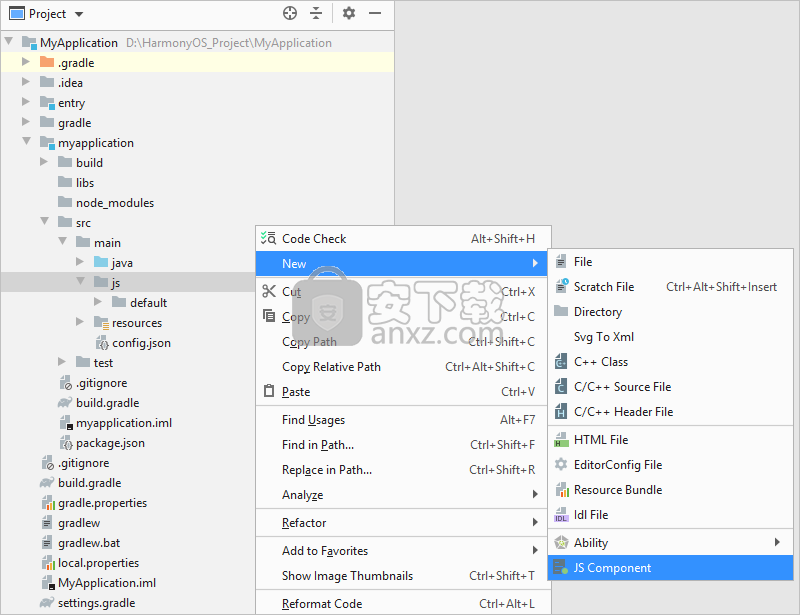The height and width of the screenshot is (615, 800).
Task: Open the Analyze submenu
Action: [403, 495]
